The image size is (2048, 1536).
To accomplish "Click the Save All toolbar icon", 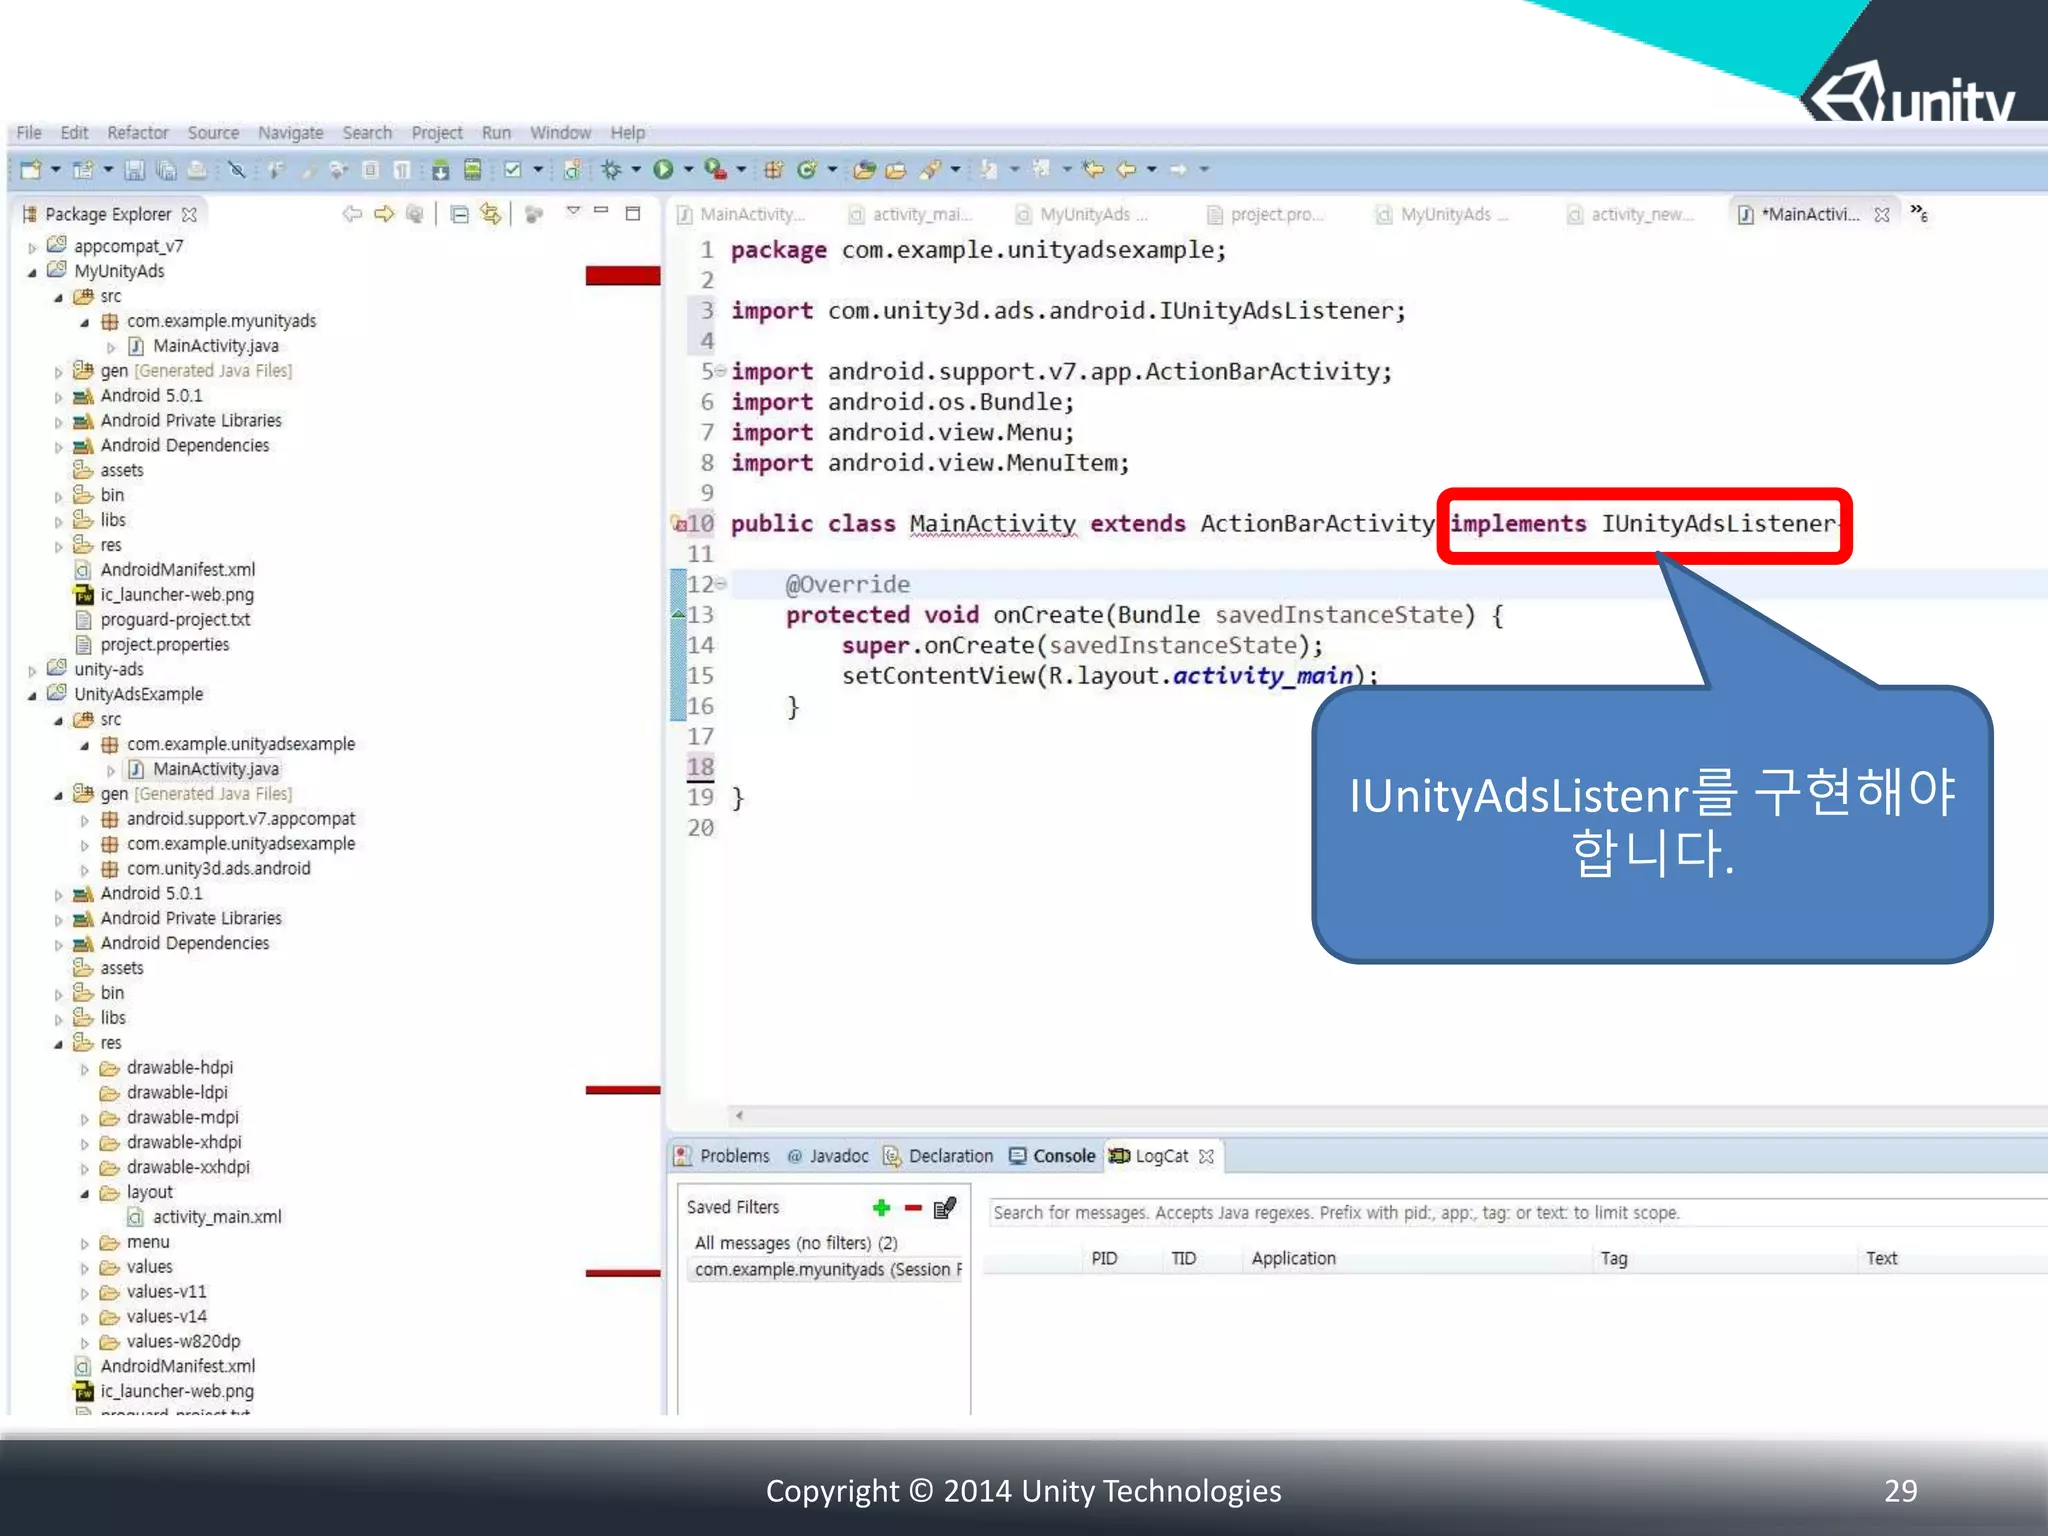I will (x=166, y=170).
